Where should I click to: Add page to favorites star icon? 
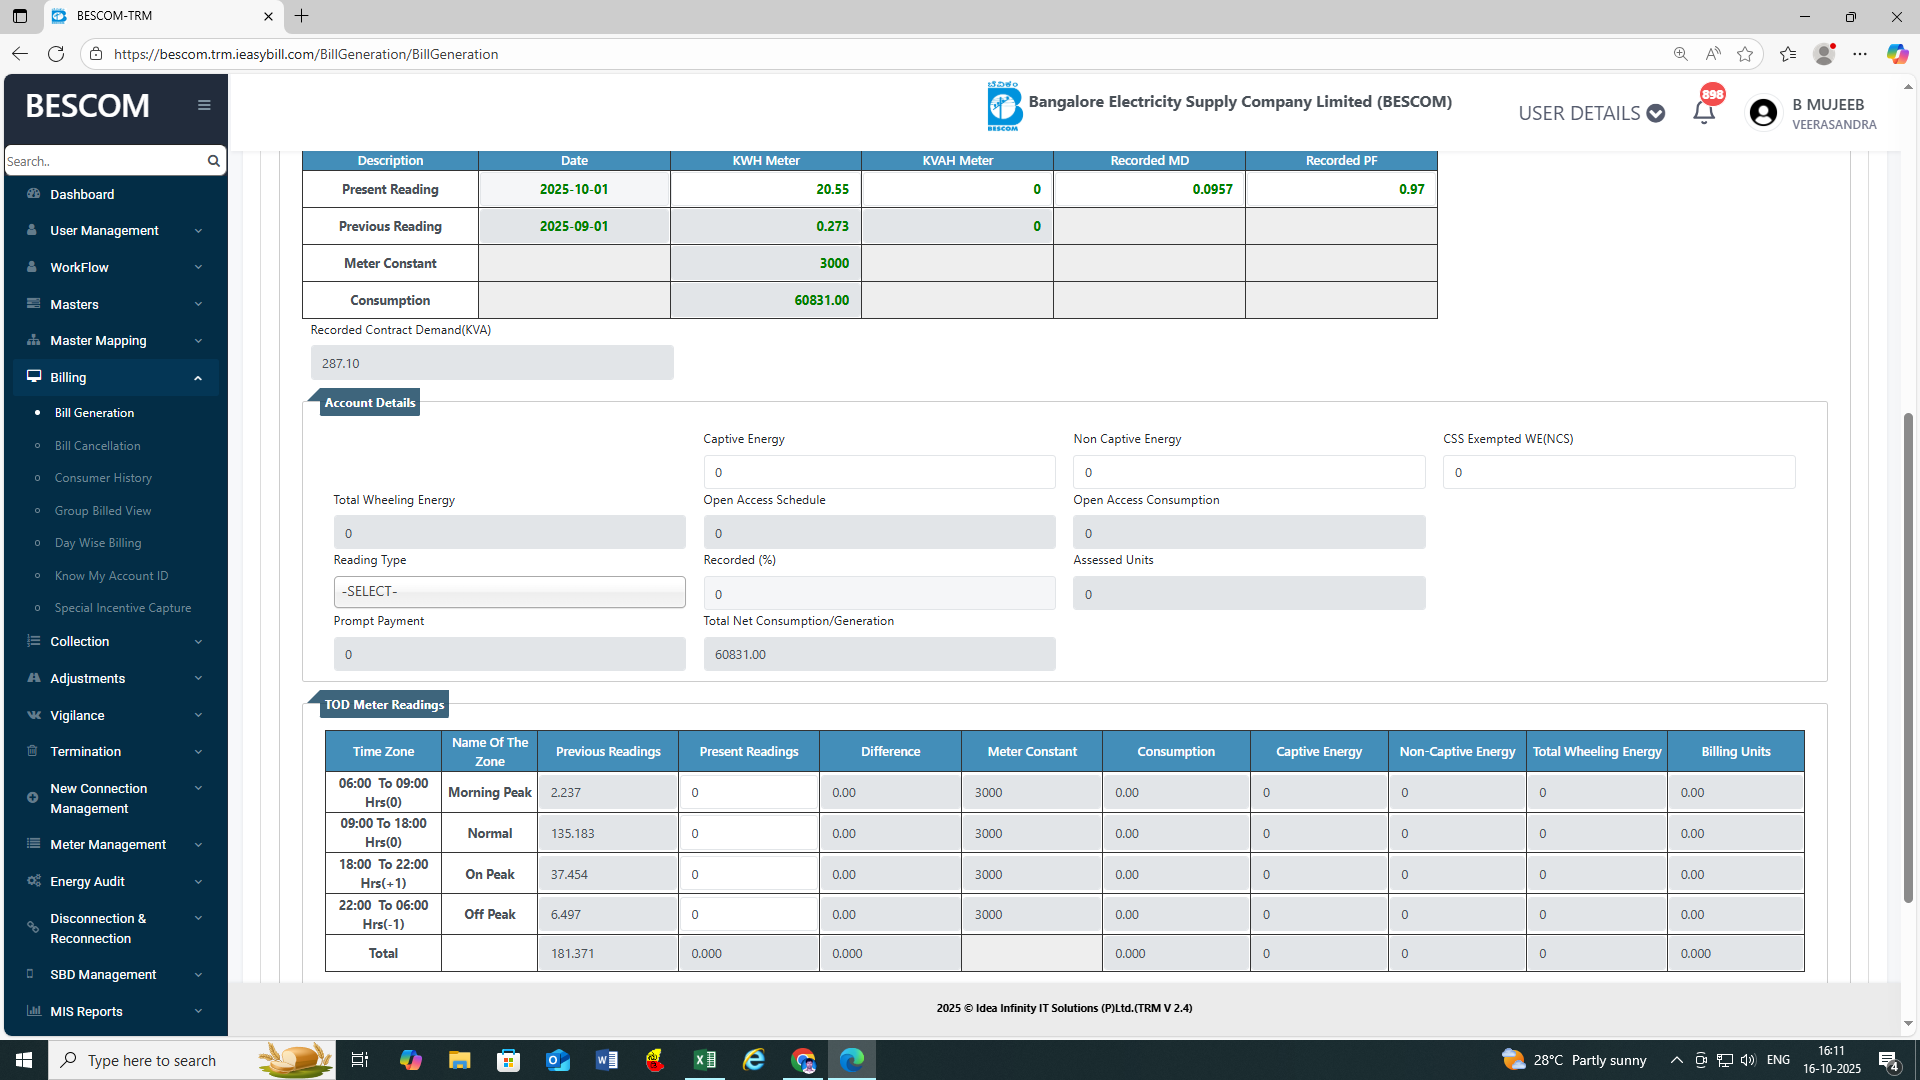(x=1745, y=54)
